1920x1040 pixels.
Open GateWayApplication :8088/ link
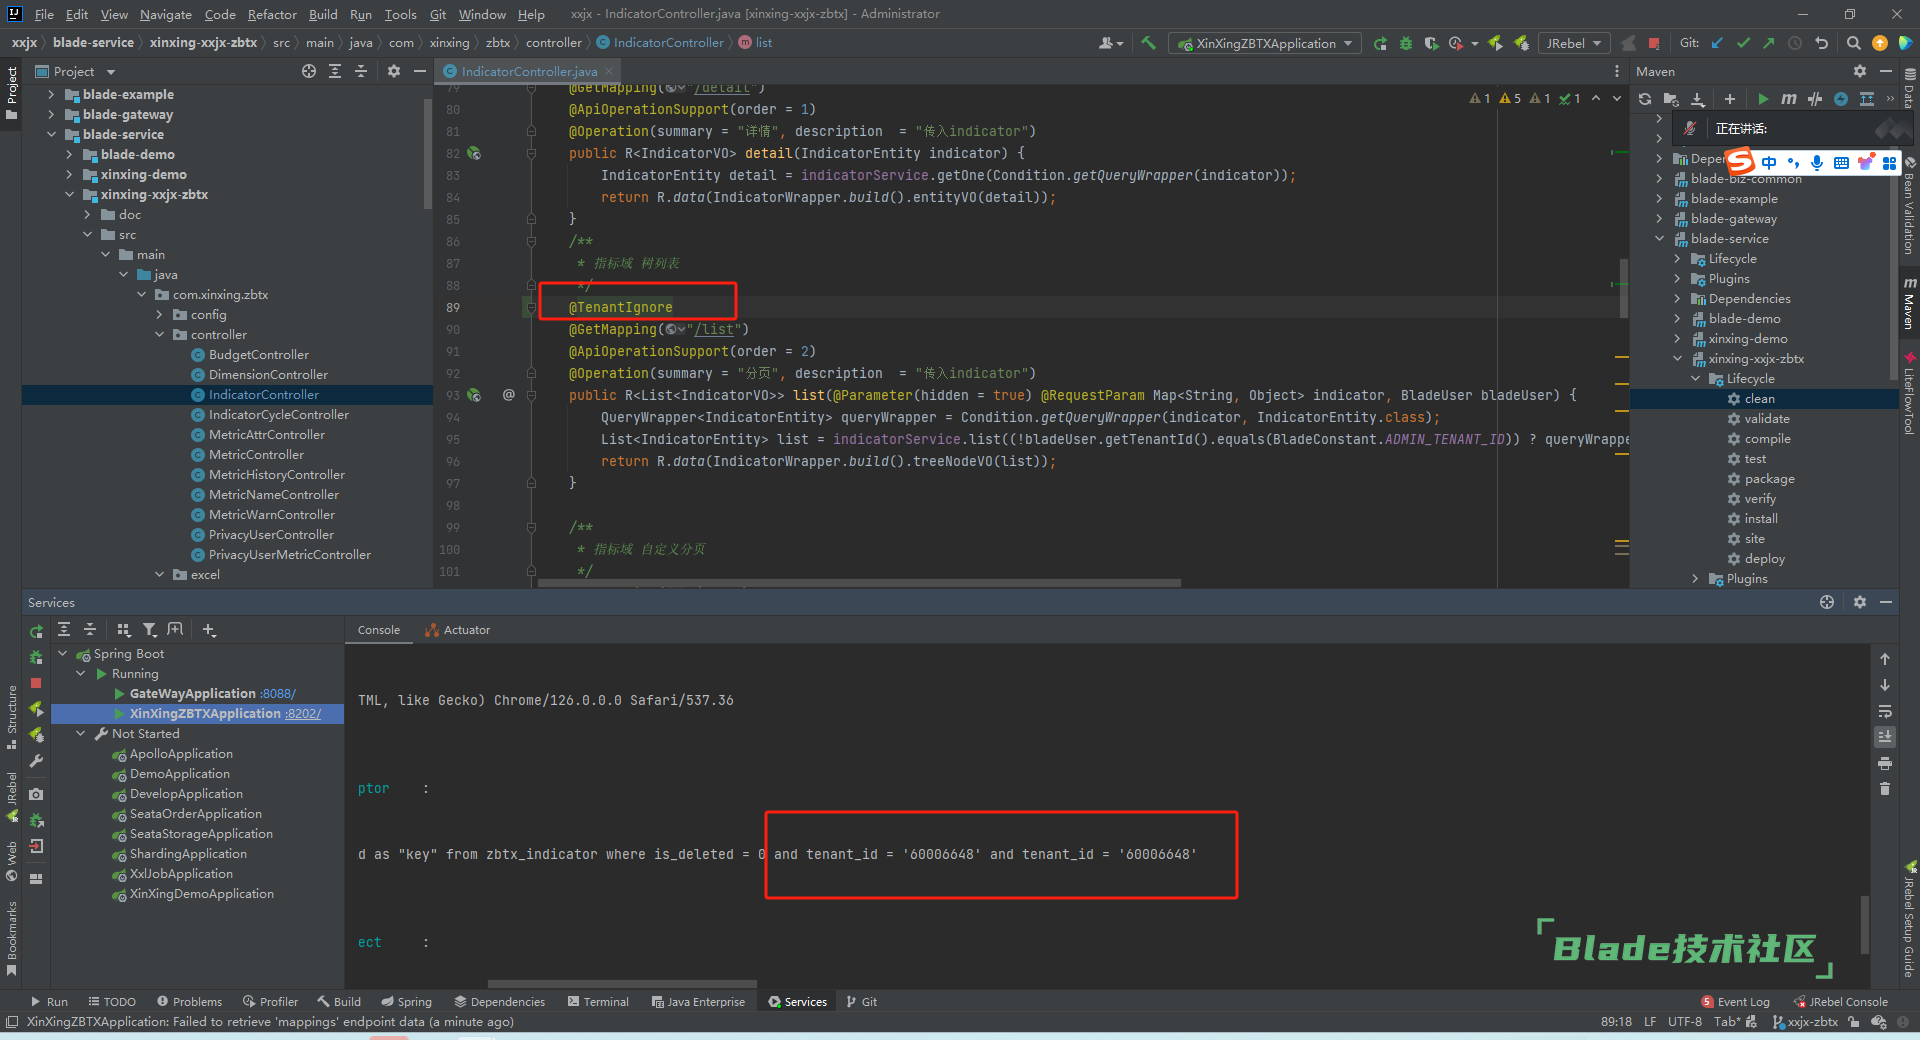click(278, 694)
